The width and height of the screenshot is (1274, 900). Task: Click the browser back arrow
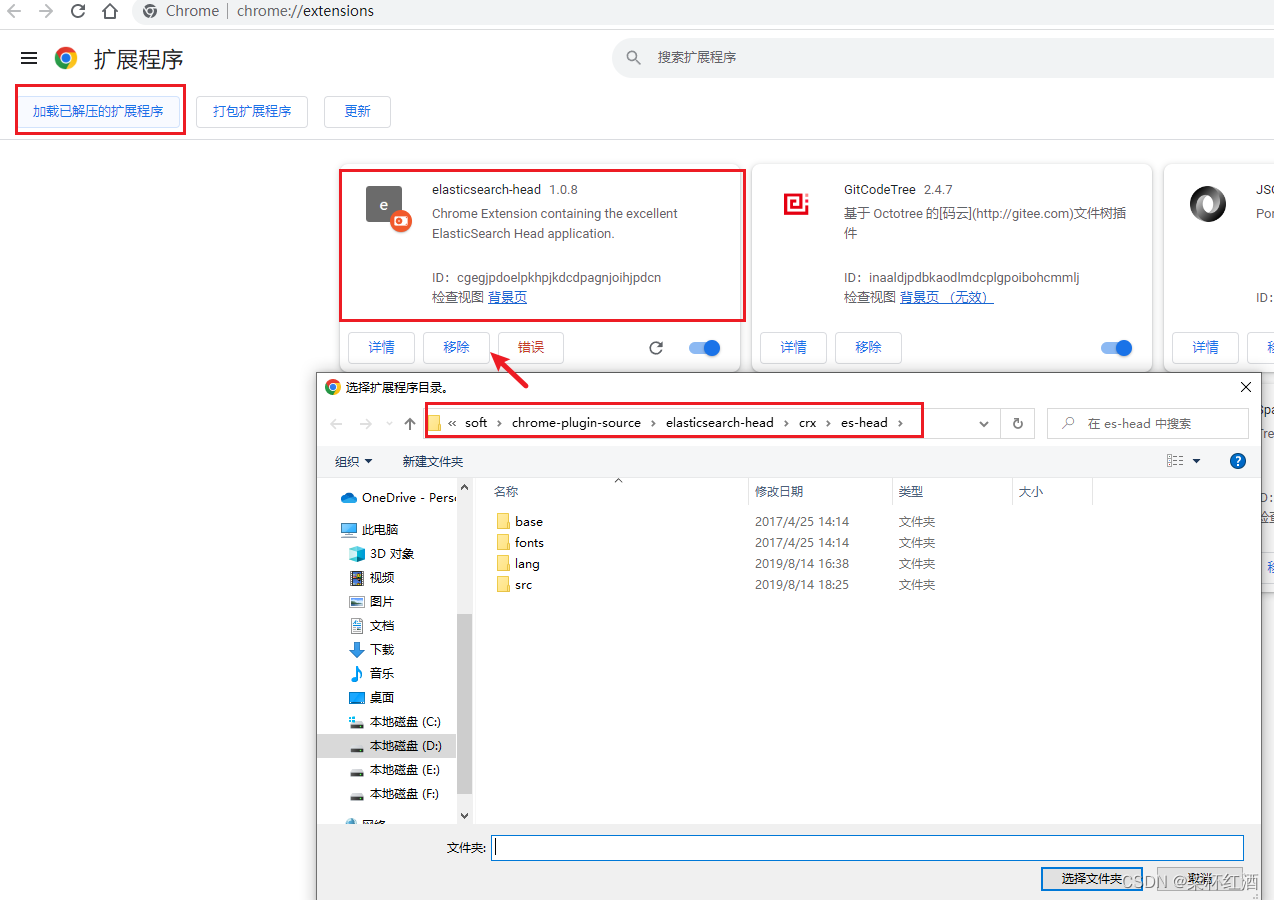[14, 12]
